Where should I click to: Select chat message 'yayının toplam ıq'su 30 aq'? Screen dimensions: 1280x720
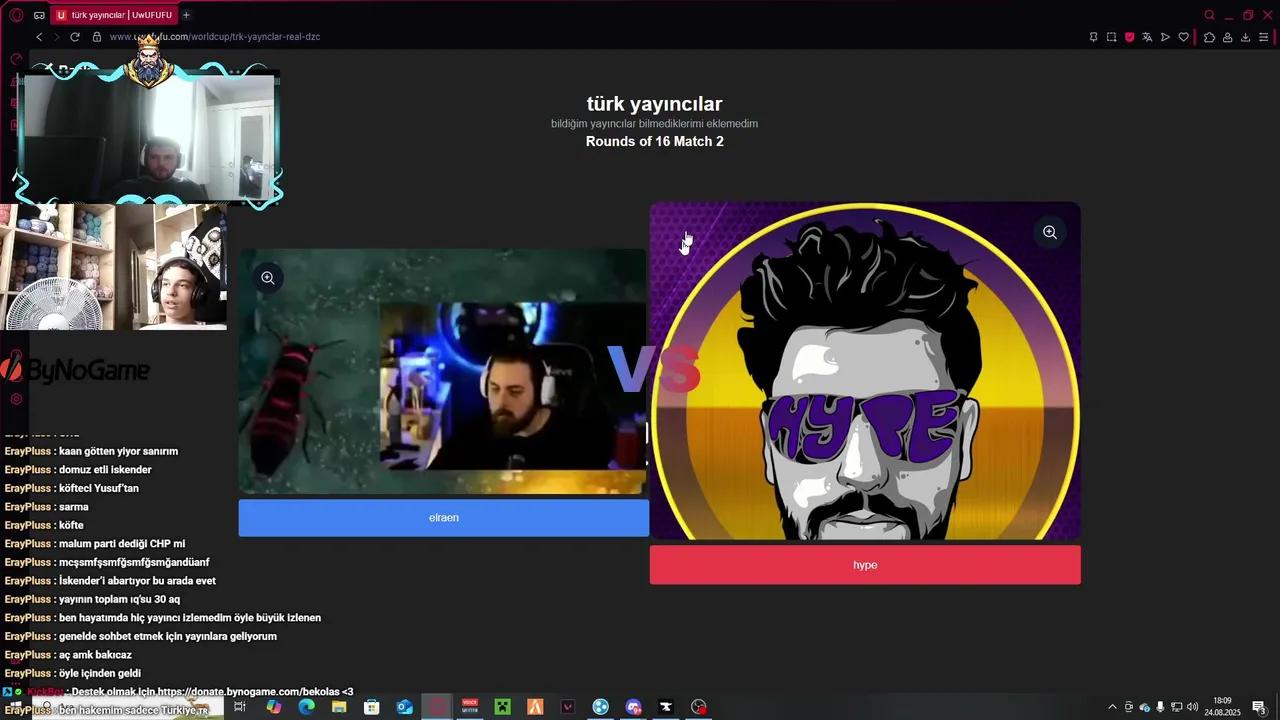pyautogui.click(x=120, y=599)
